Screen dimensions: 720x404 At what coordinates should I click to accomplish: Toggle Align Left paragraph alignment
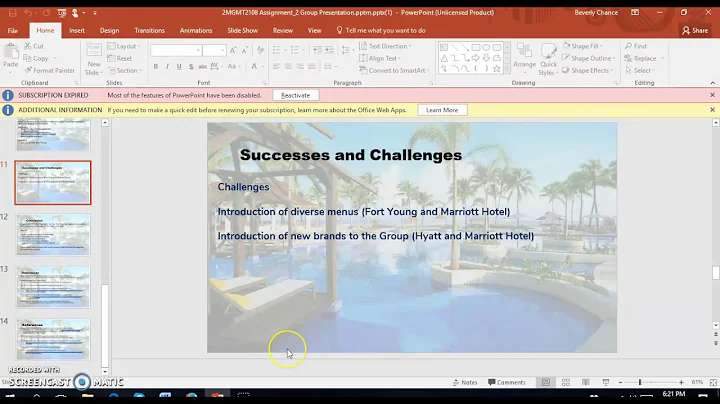point(276,67)
